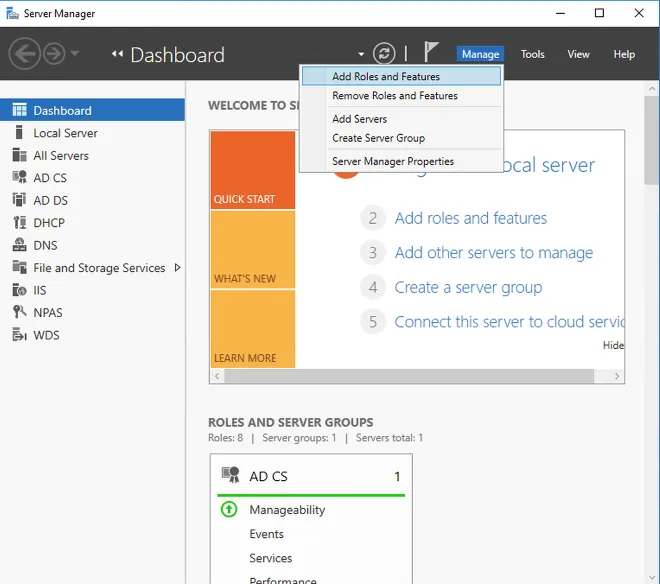This screenshot has height=584, width=660.
Task: Click the breadcrumb double-arrow before Dashboard
Action: (x=117, y=53)
